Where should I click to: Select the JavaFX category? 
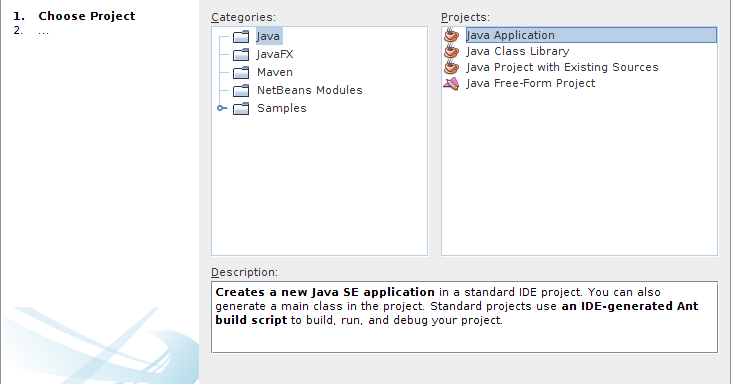click(275, 55)
